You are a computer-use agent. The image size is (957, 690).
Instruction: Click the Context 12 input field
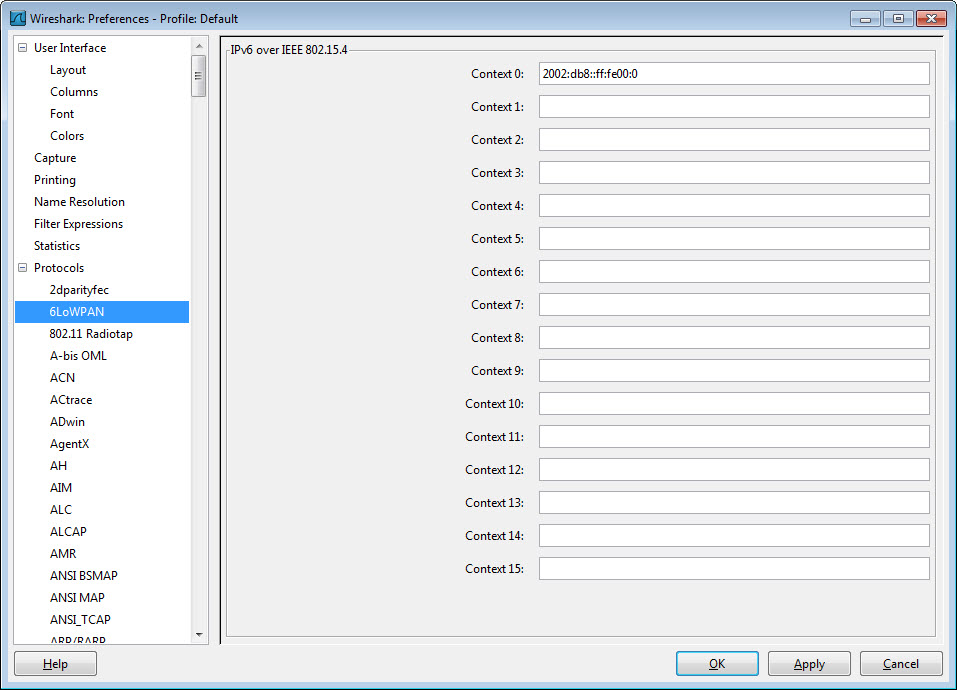click(734, 469)
